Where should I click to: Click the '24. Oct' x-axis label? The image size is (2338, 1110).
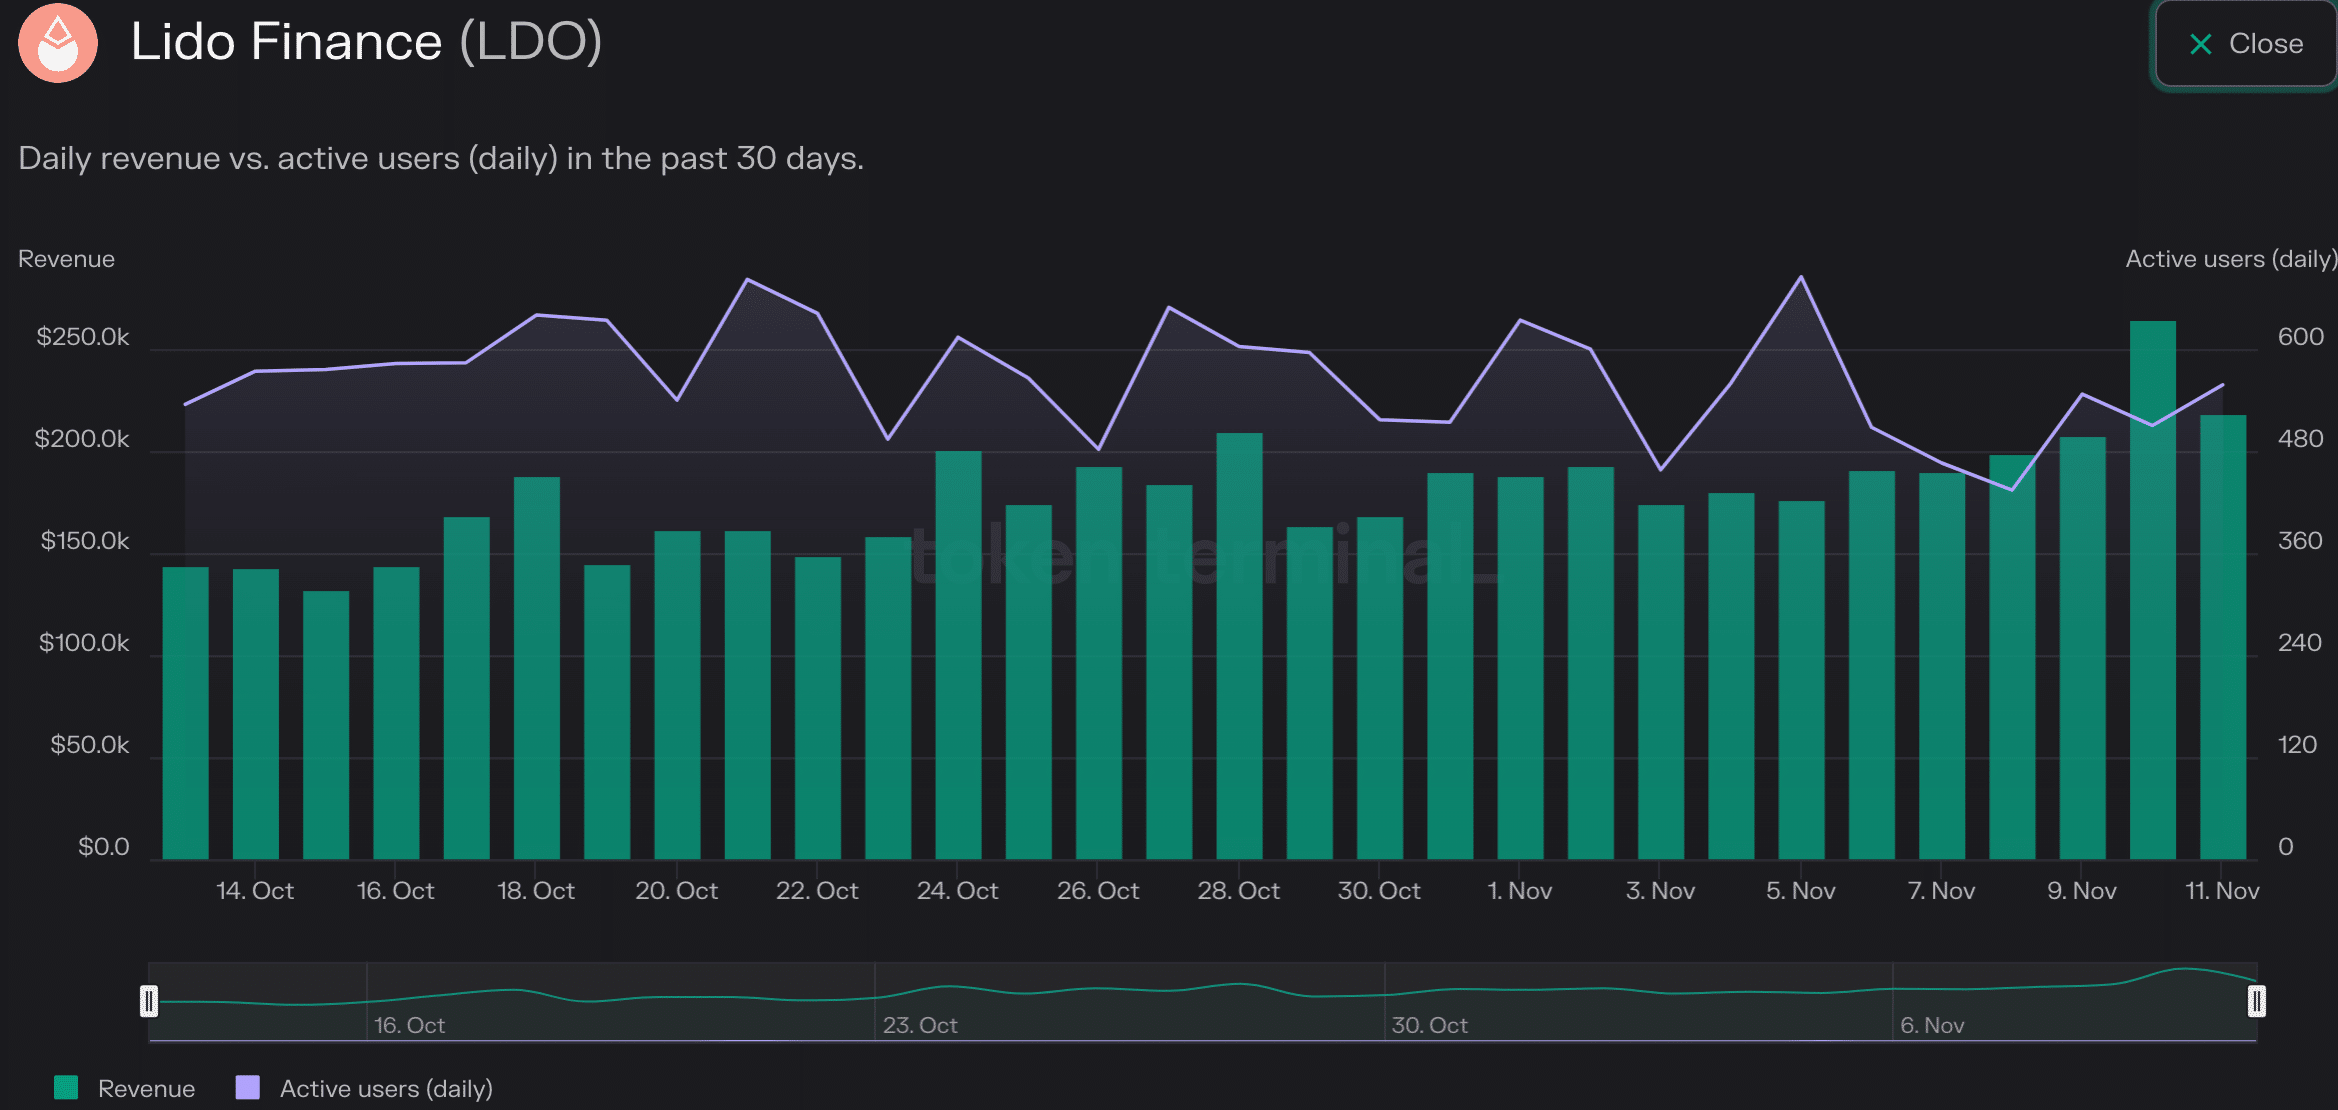pyautogui.click(x=957, y=890)
